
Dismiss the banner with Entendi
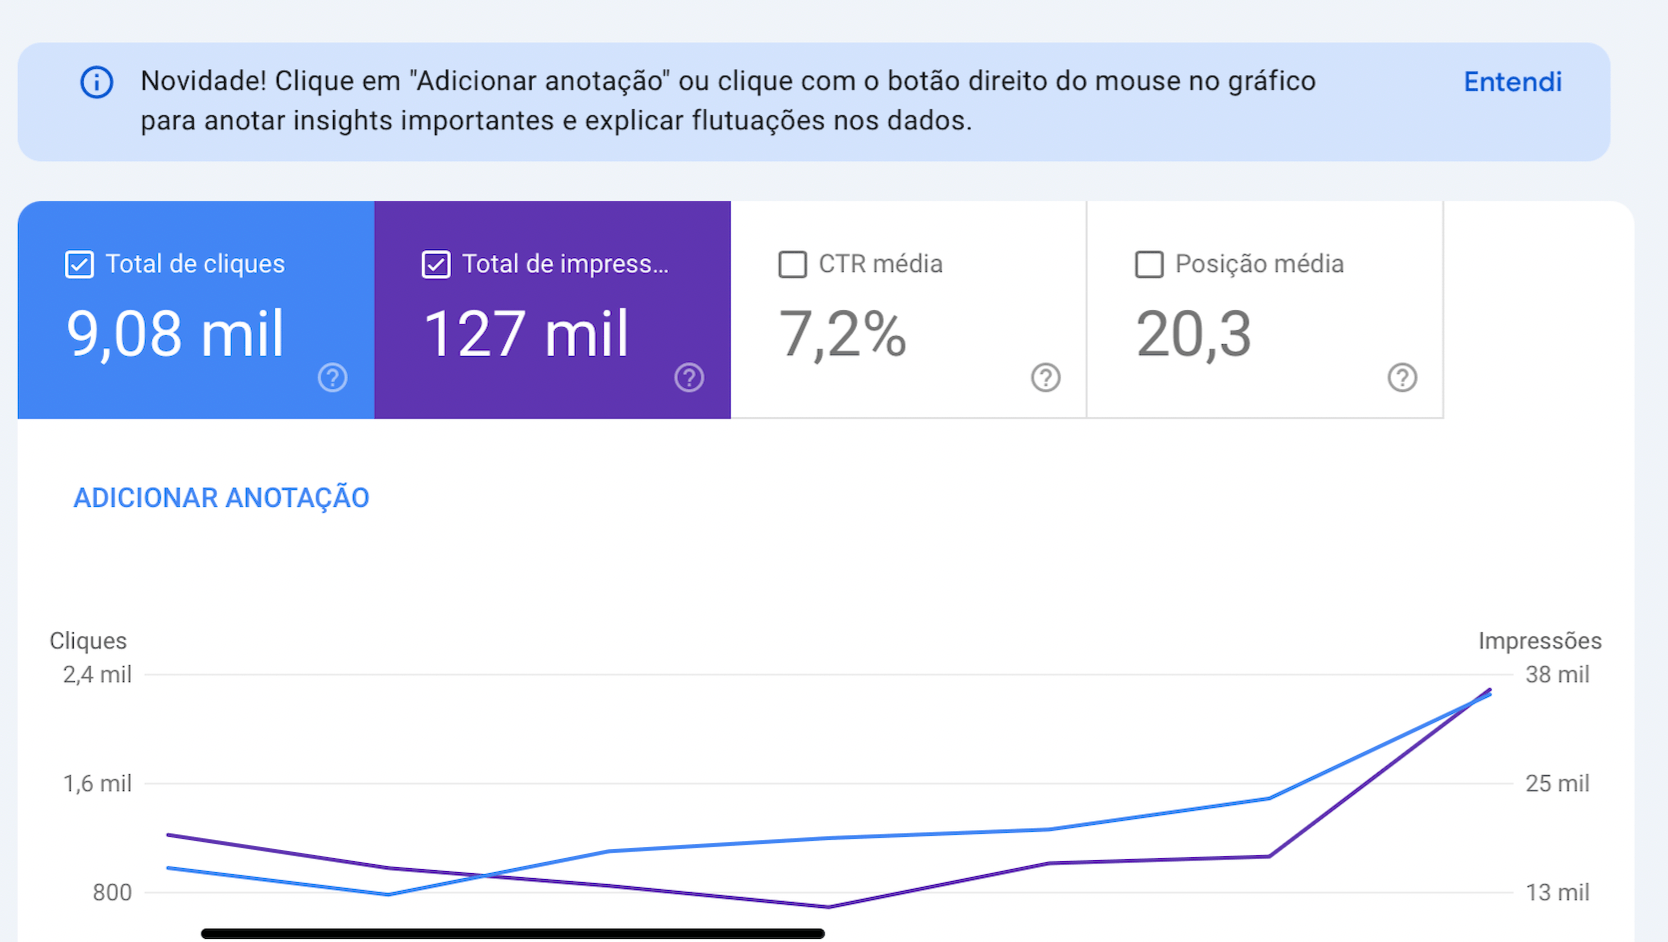coord(1512,82)
